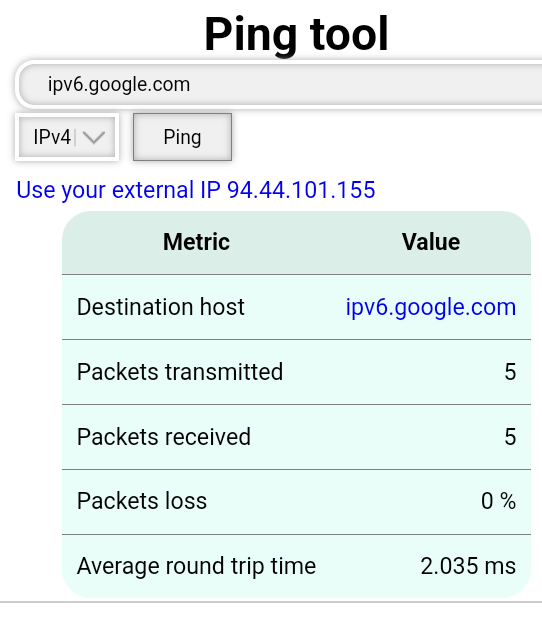Select the Packets loss row label
The height and width of the screenshot is (617, 542).
pyautogui.click(x=142, y=501)
